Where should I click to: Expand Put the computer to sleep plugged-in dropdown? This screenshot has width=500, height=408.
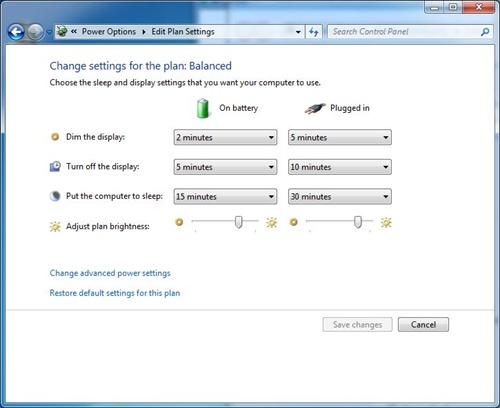[x=340, y=197]
